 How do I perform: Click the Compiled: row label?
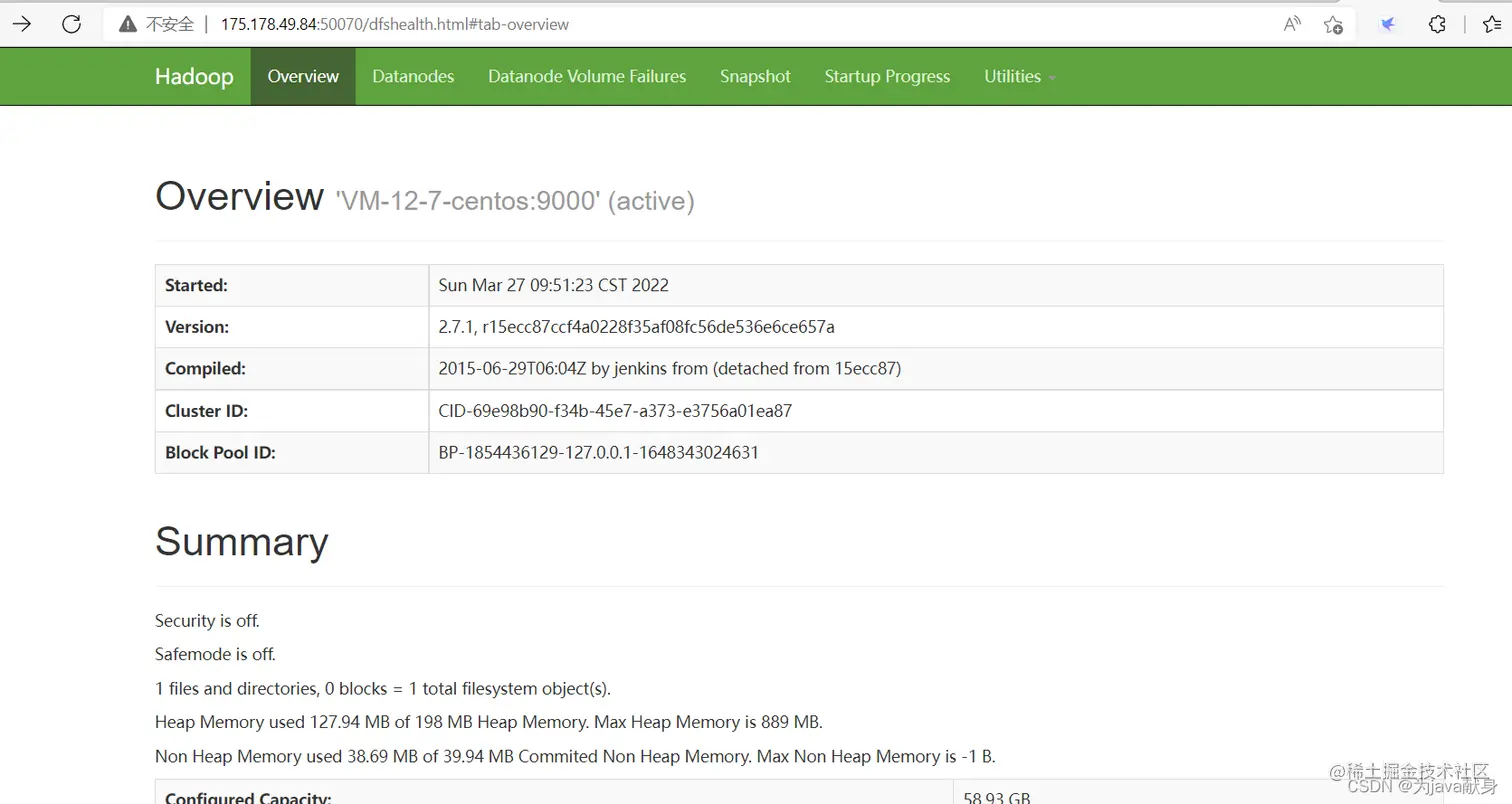[x=205, y=369]
